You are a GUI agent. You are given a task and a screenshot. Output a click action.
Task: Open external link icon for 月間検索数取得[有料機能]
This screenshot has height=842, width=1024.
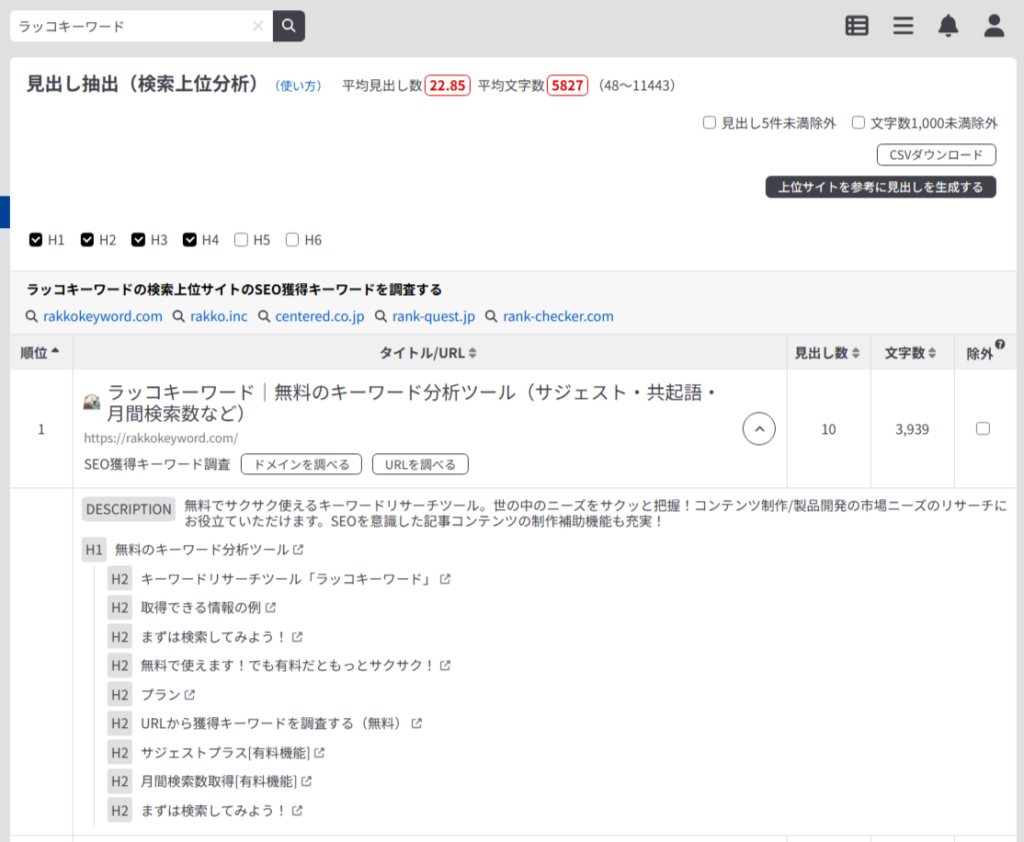(x=306, y=782)
